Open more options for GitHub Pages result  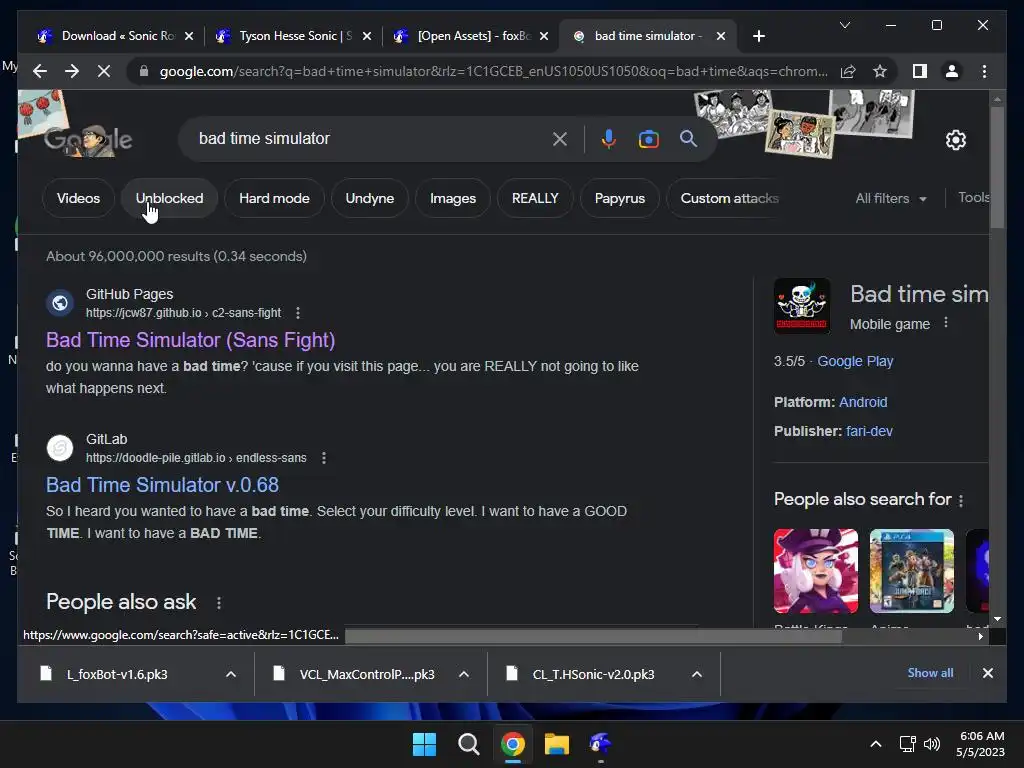pos(298,313)
